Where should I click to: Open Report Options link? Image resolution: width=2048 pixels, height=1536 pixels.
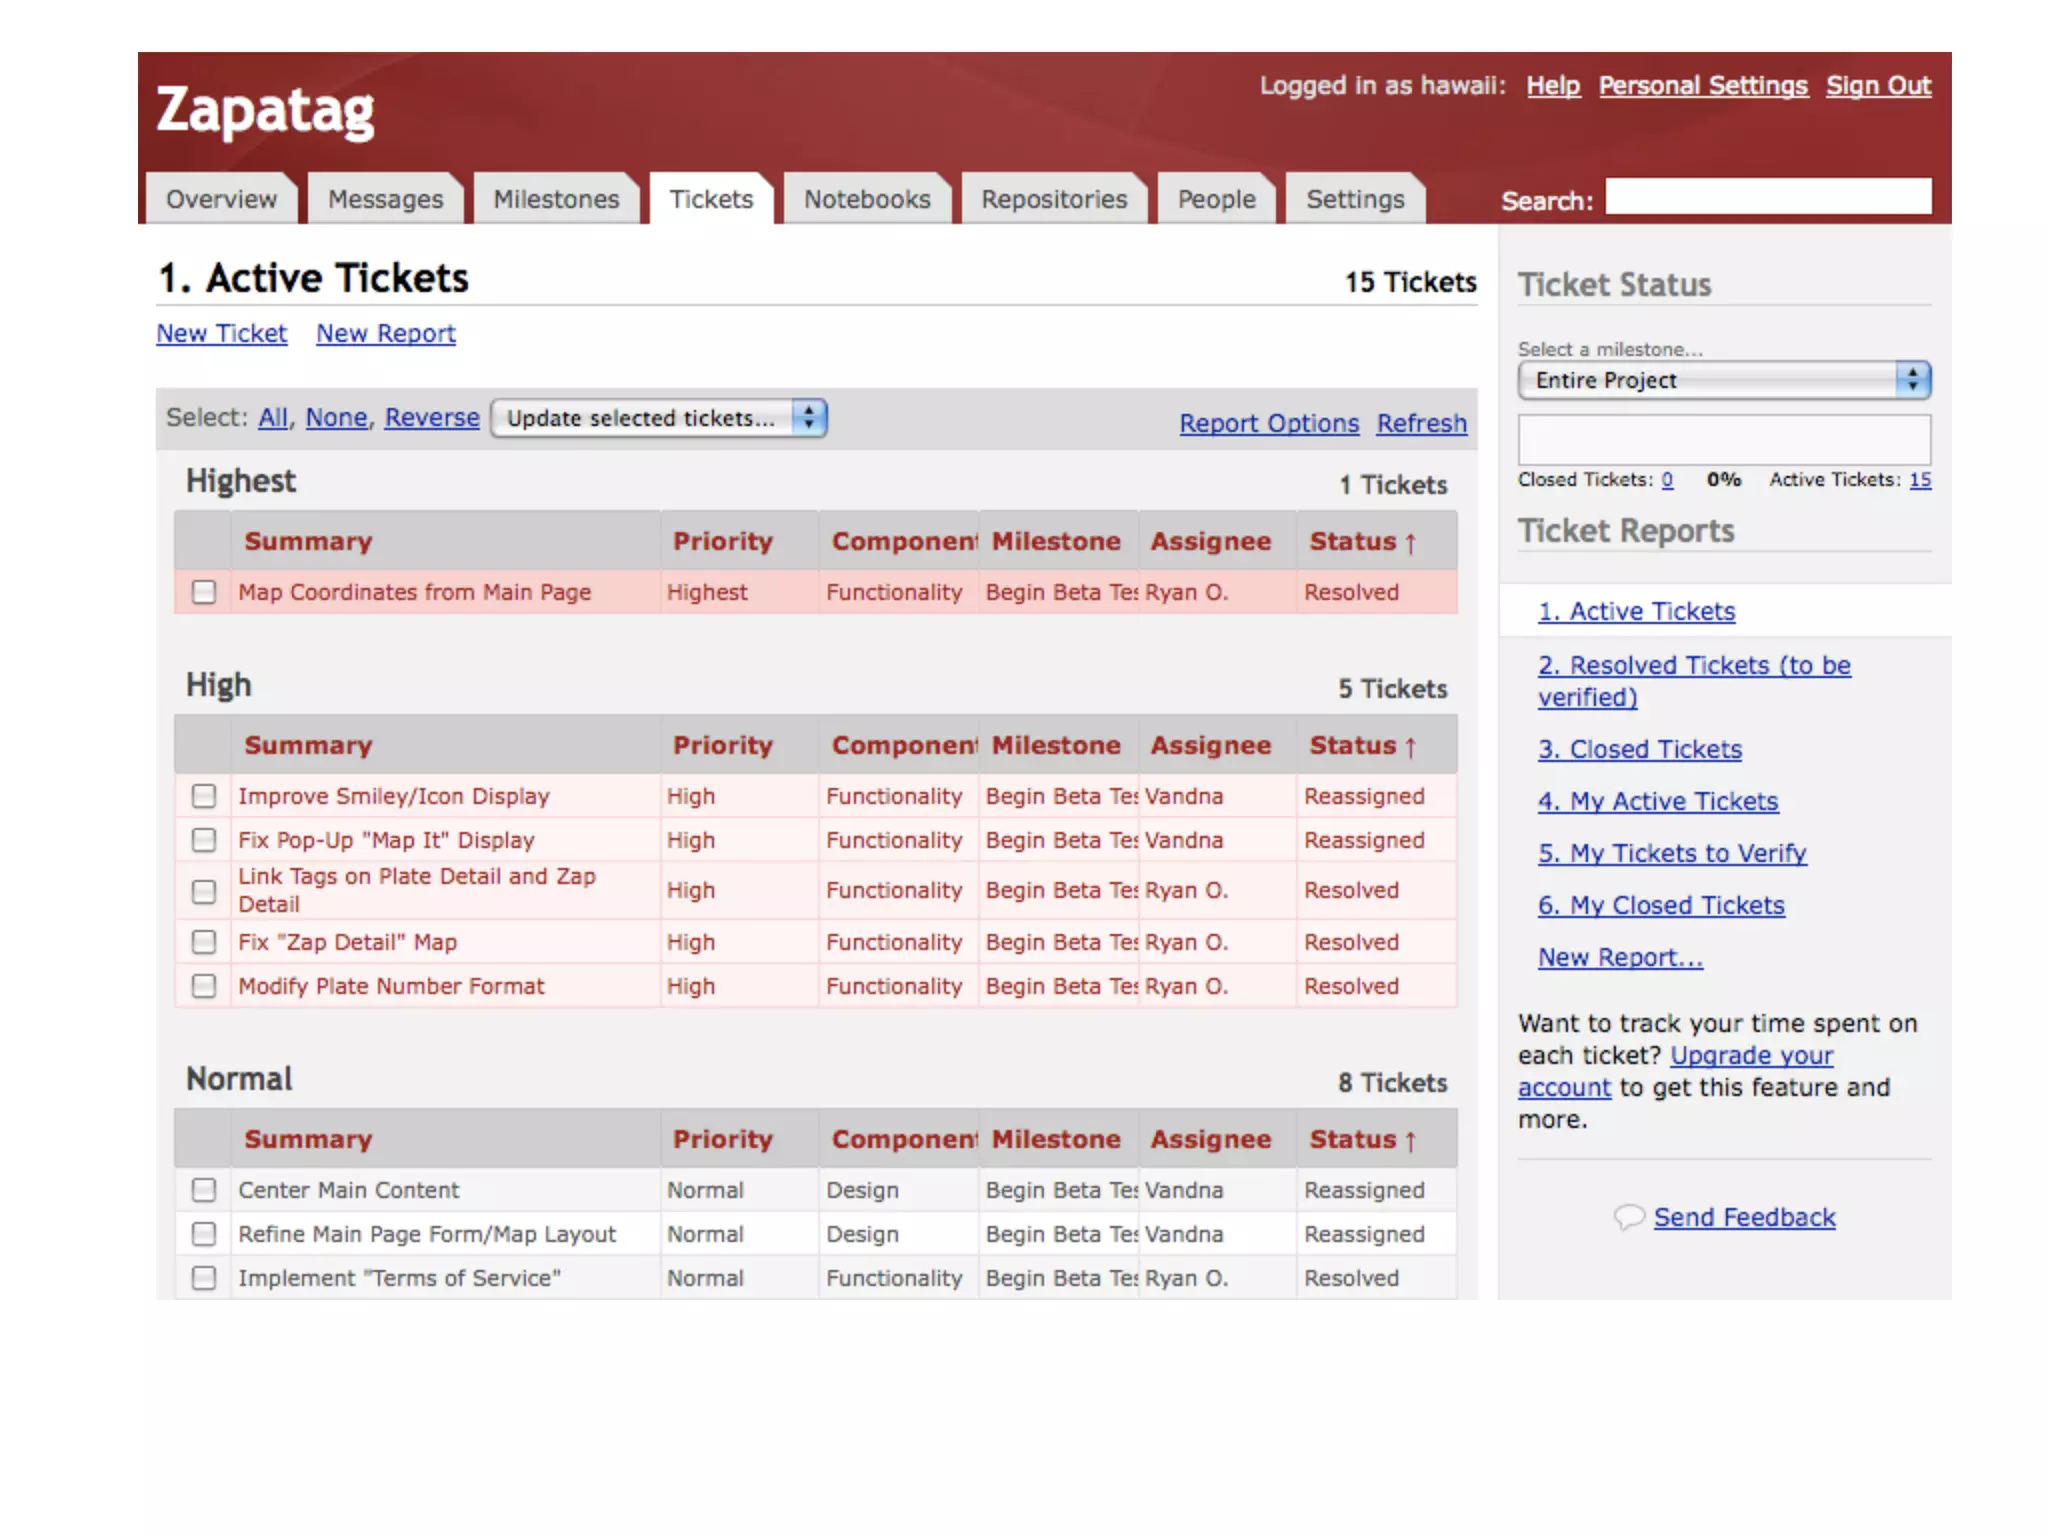(1268, 423)
